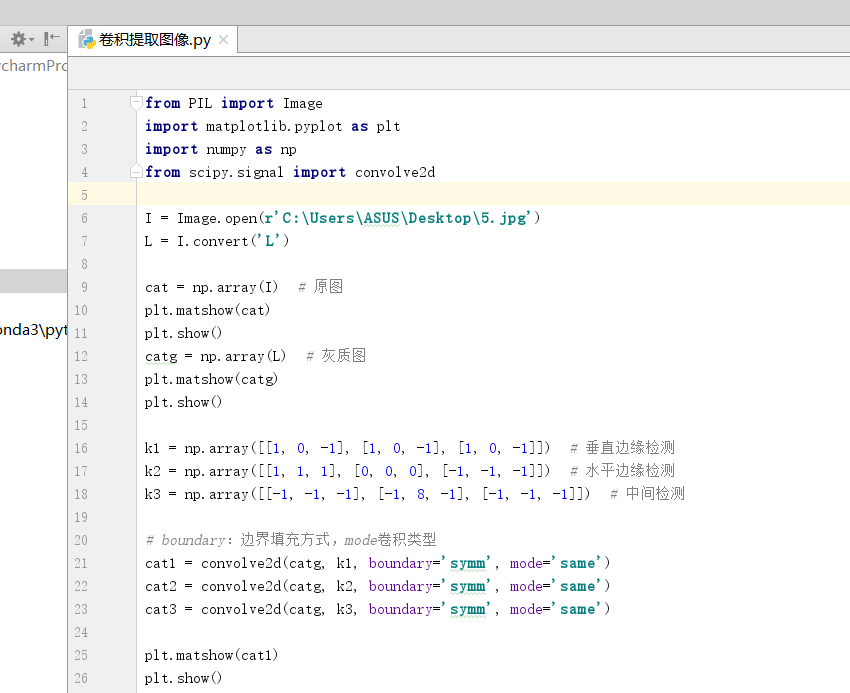Collapse the project panel with hide icon
850x693 pixels.
(51, 38)
